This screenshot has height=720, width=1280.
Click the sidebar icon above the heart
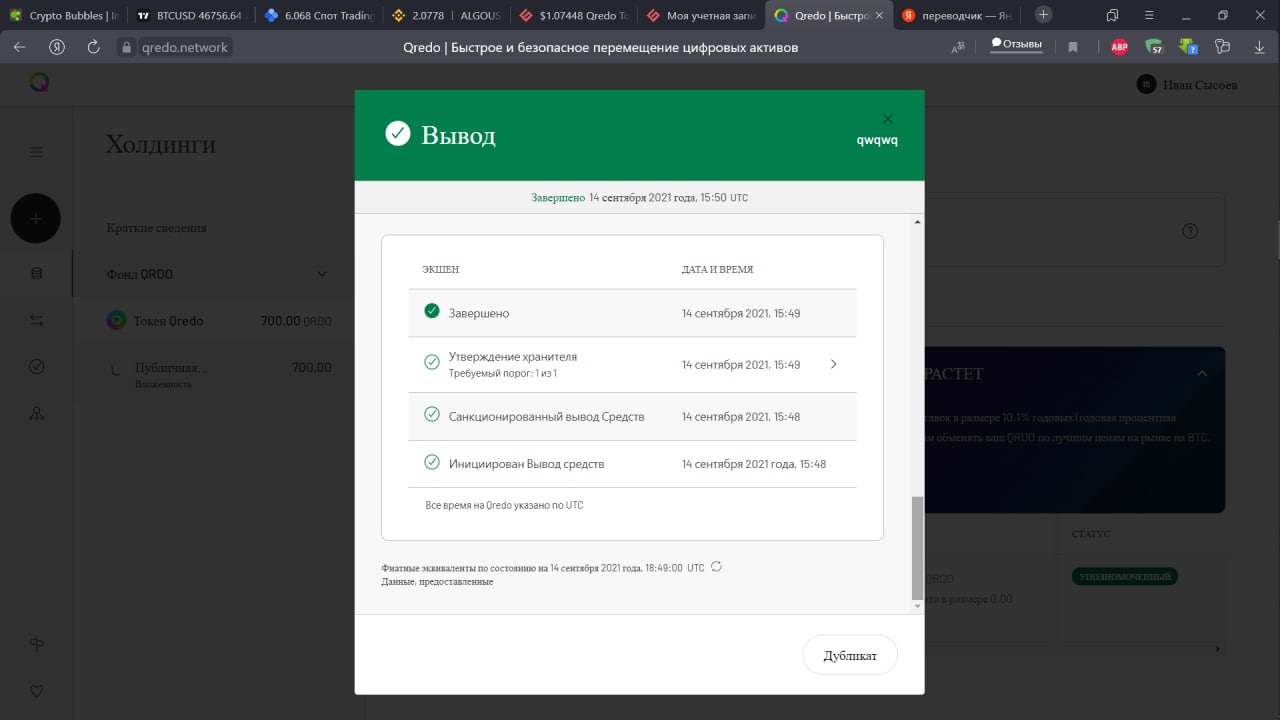36,645
